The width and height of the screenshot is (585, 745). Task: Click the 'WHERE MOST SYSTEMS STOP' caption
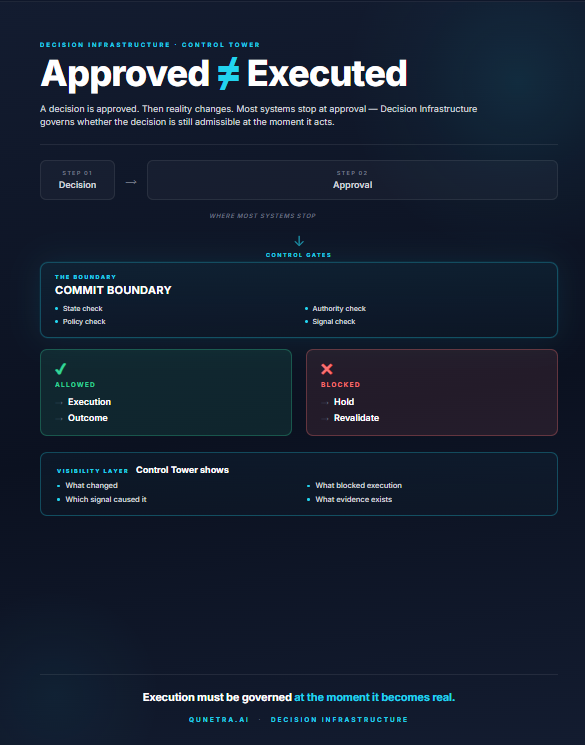tap(263, 216)
